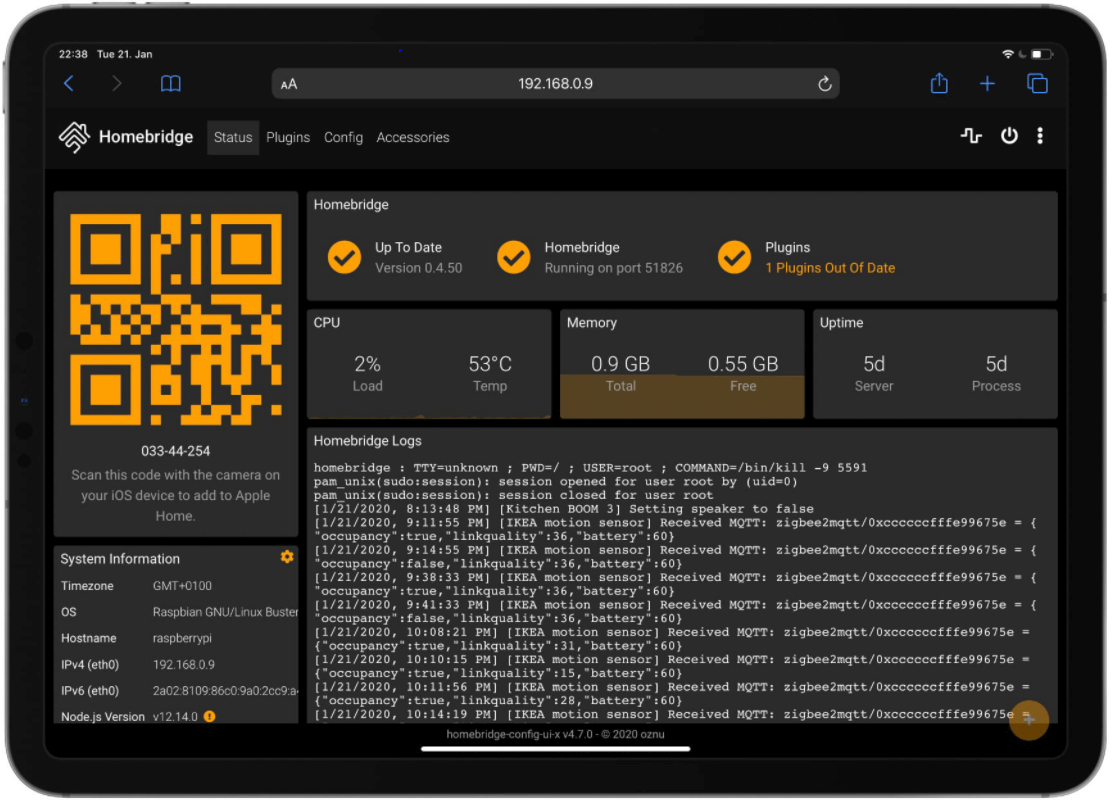Screen dimensions: 1112x803
Task: Click the Plugins status checkmark
Action: click(735, 257)
